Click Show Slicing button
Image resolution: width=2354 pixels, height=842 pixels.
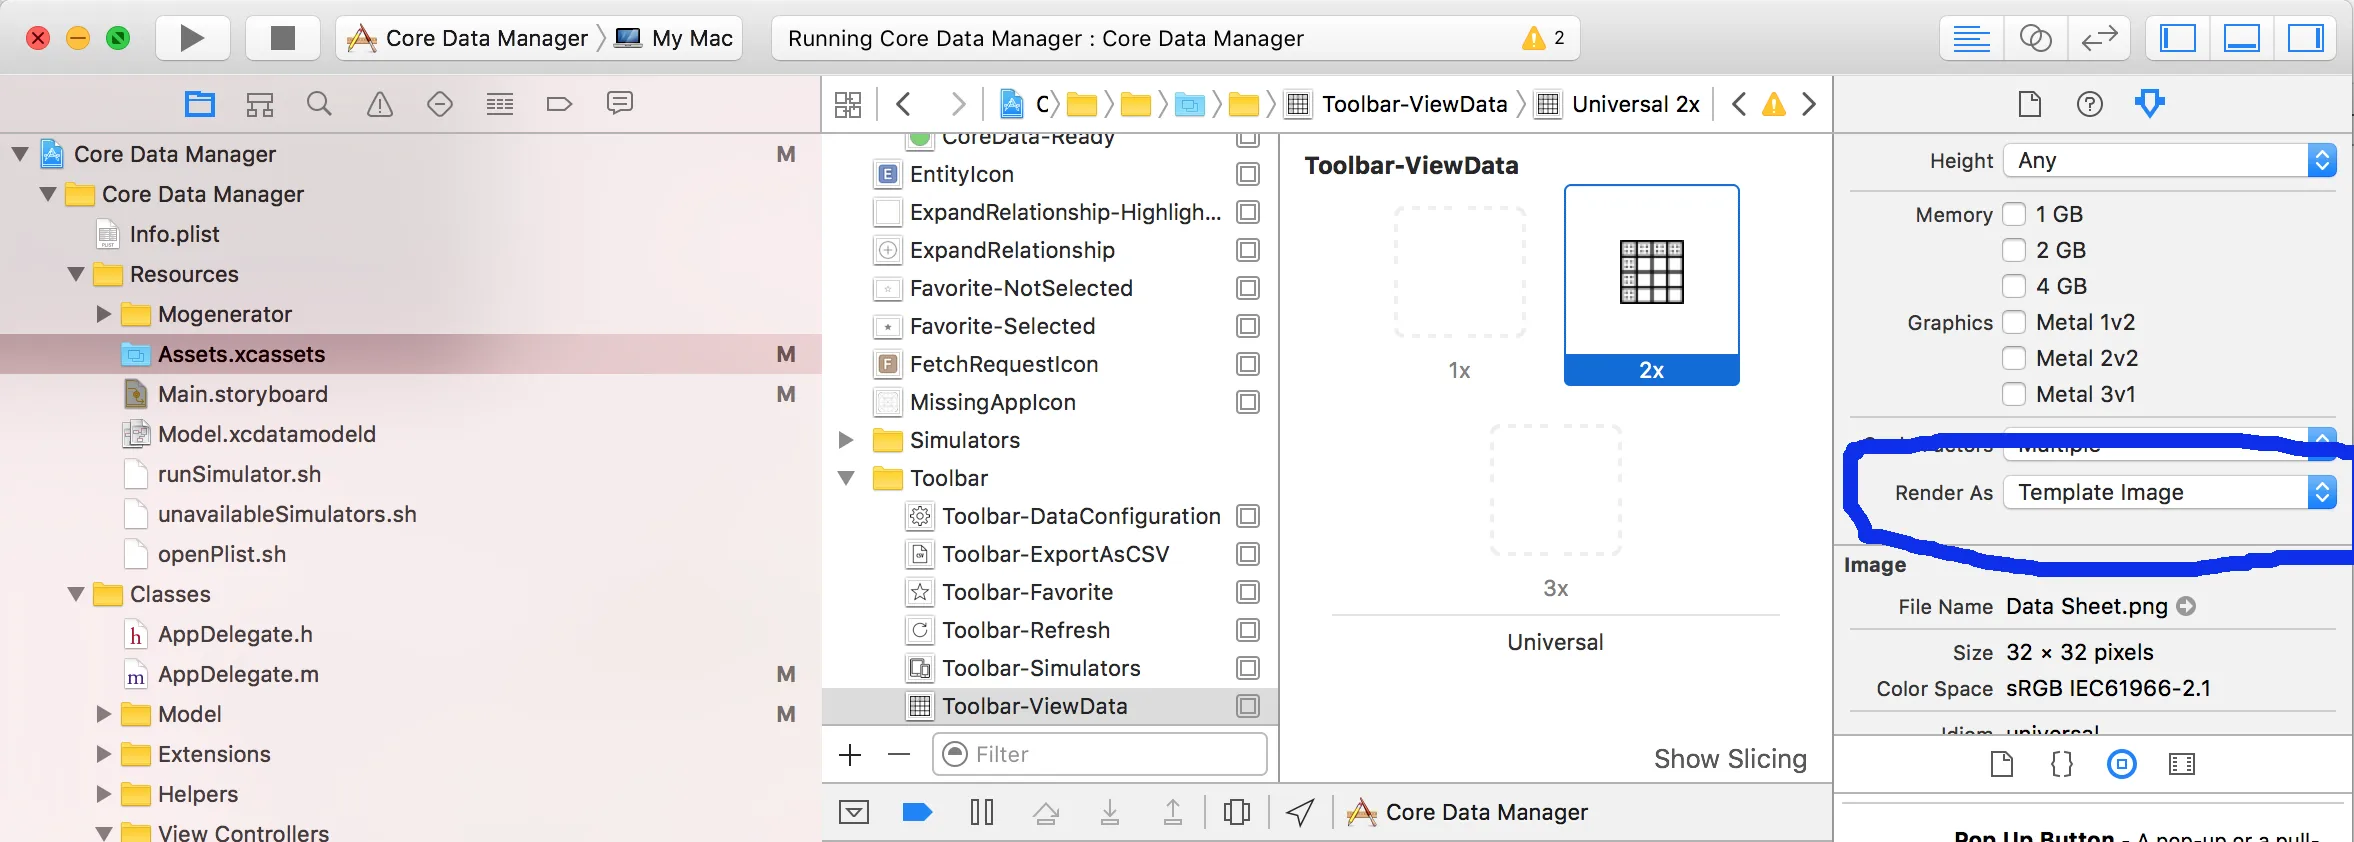tap(1729, 760)
